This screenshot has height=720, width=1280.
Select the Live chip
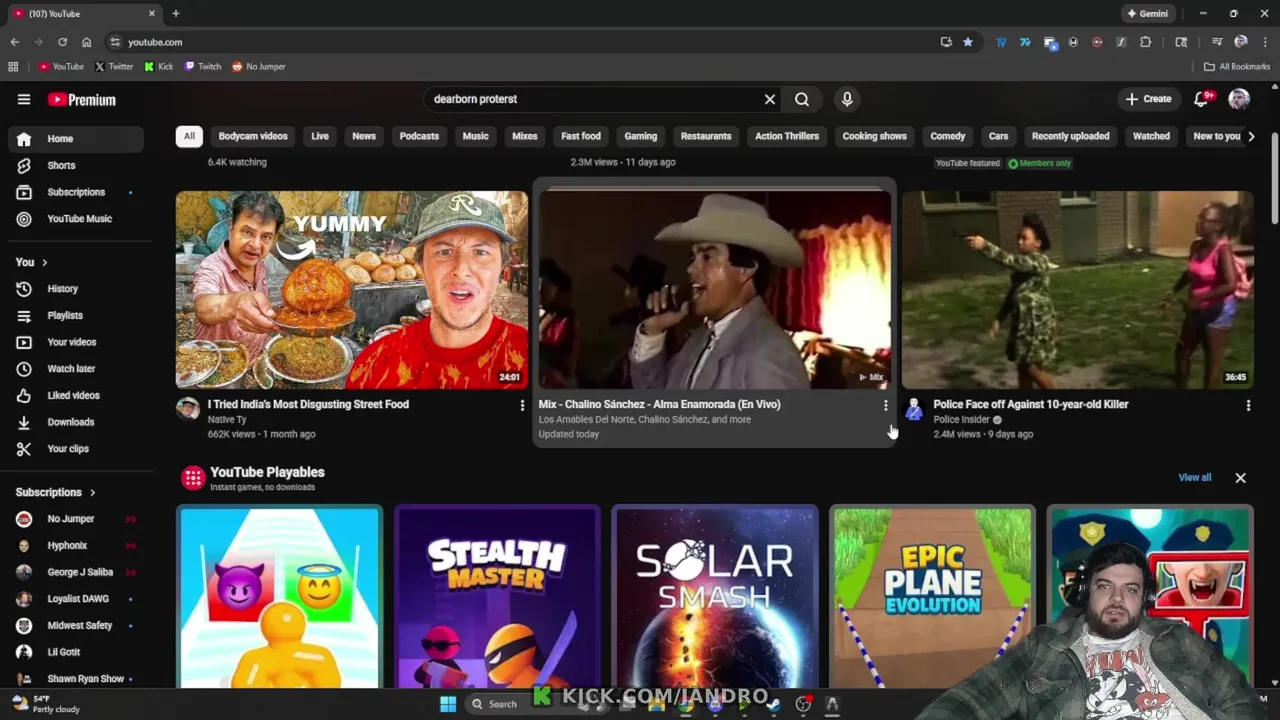pos(320,136)
